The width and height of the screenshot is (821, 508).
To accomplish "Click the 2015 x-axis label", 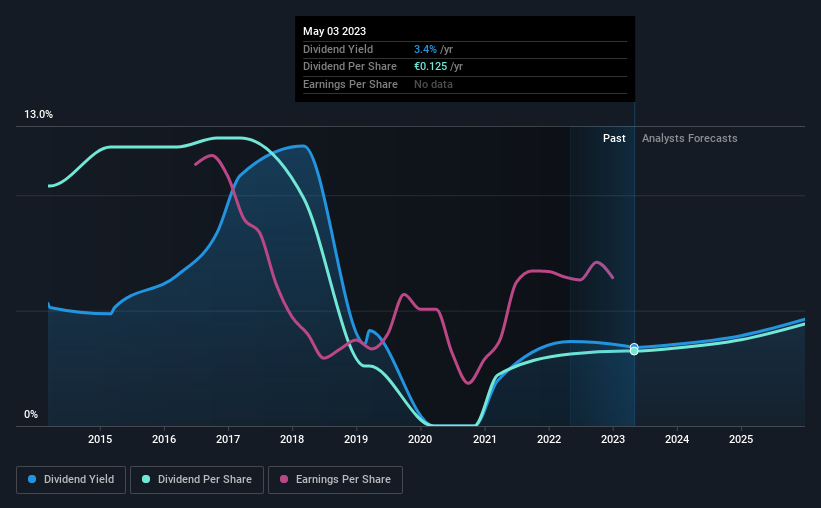I will click(100, 439).
